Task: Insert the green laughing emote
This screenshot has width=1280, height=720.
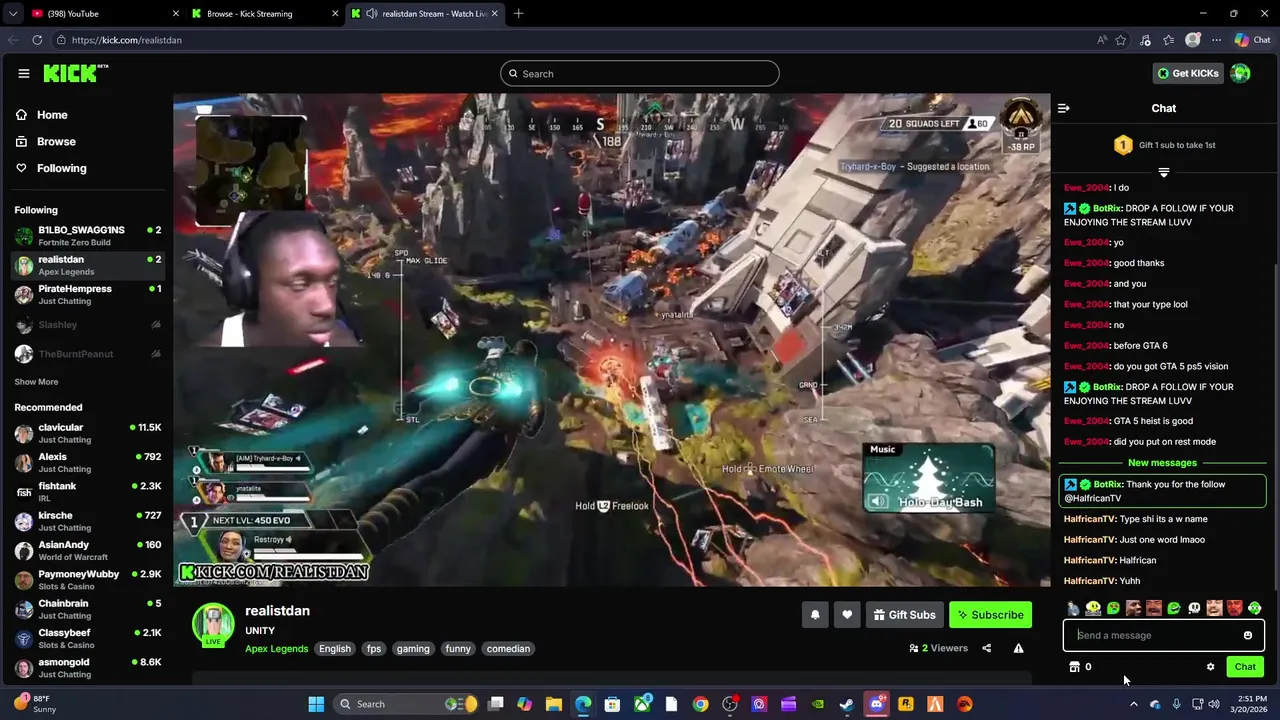Action: (1174, 608)
